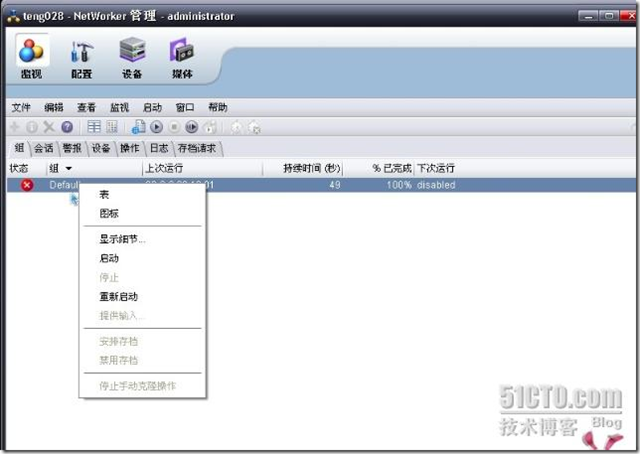Open the 媒体 (Media) view icon
The width and height of the screenshot is (640, 454).
(181, 57)
